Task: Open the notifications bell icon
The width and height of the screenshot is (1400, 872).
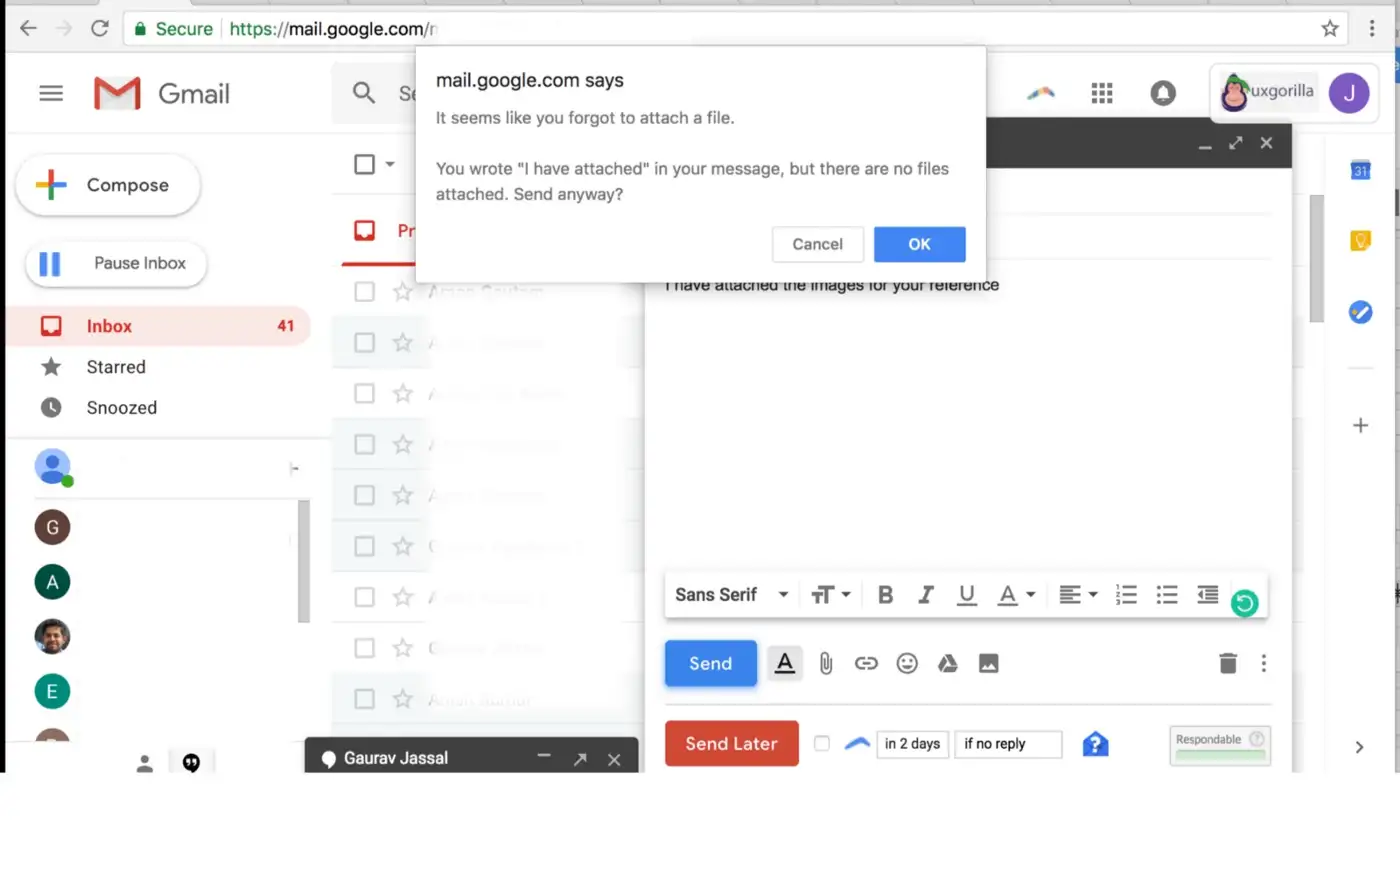Action: [x=1163, y=93]
